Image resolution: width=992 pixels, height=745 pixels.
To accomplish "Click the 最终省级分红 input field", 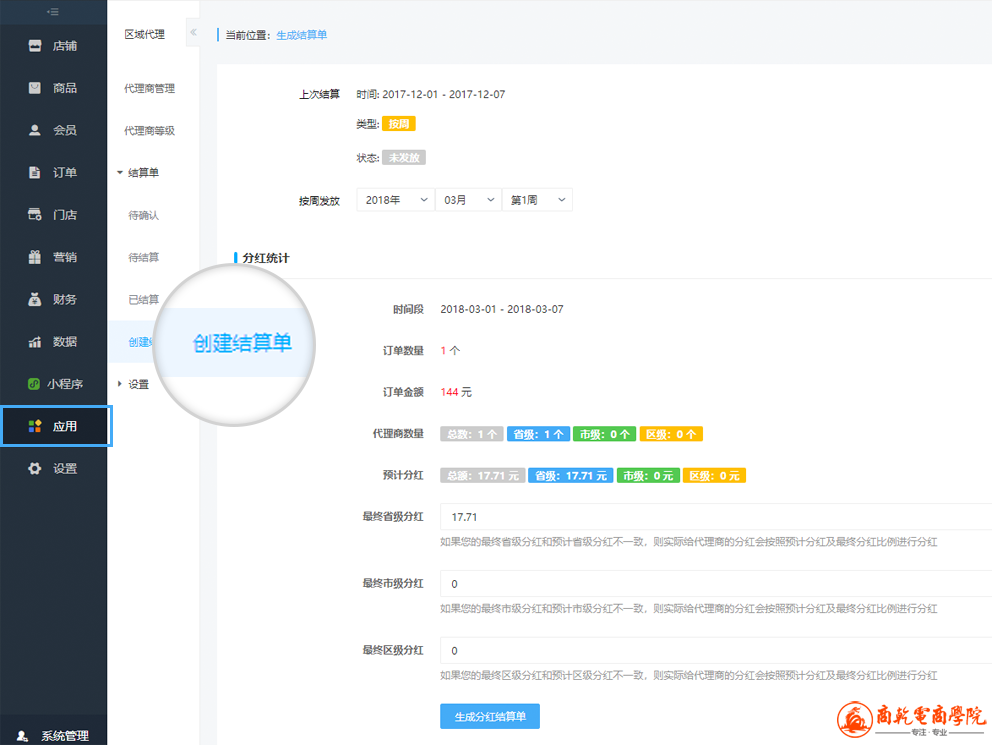I will 715,517.
